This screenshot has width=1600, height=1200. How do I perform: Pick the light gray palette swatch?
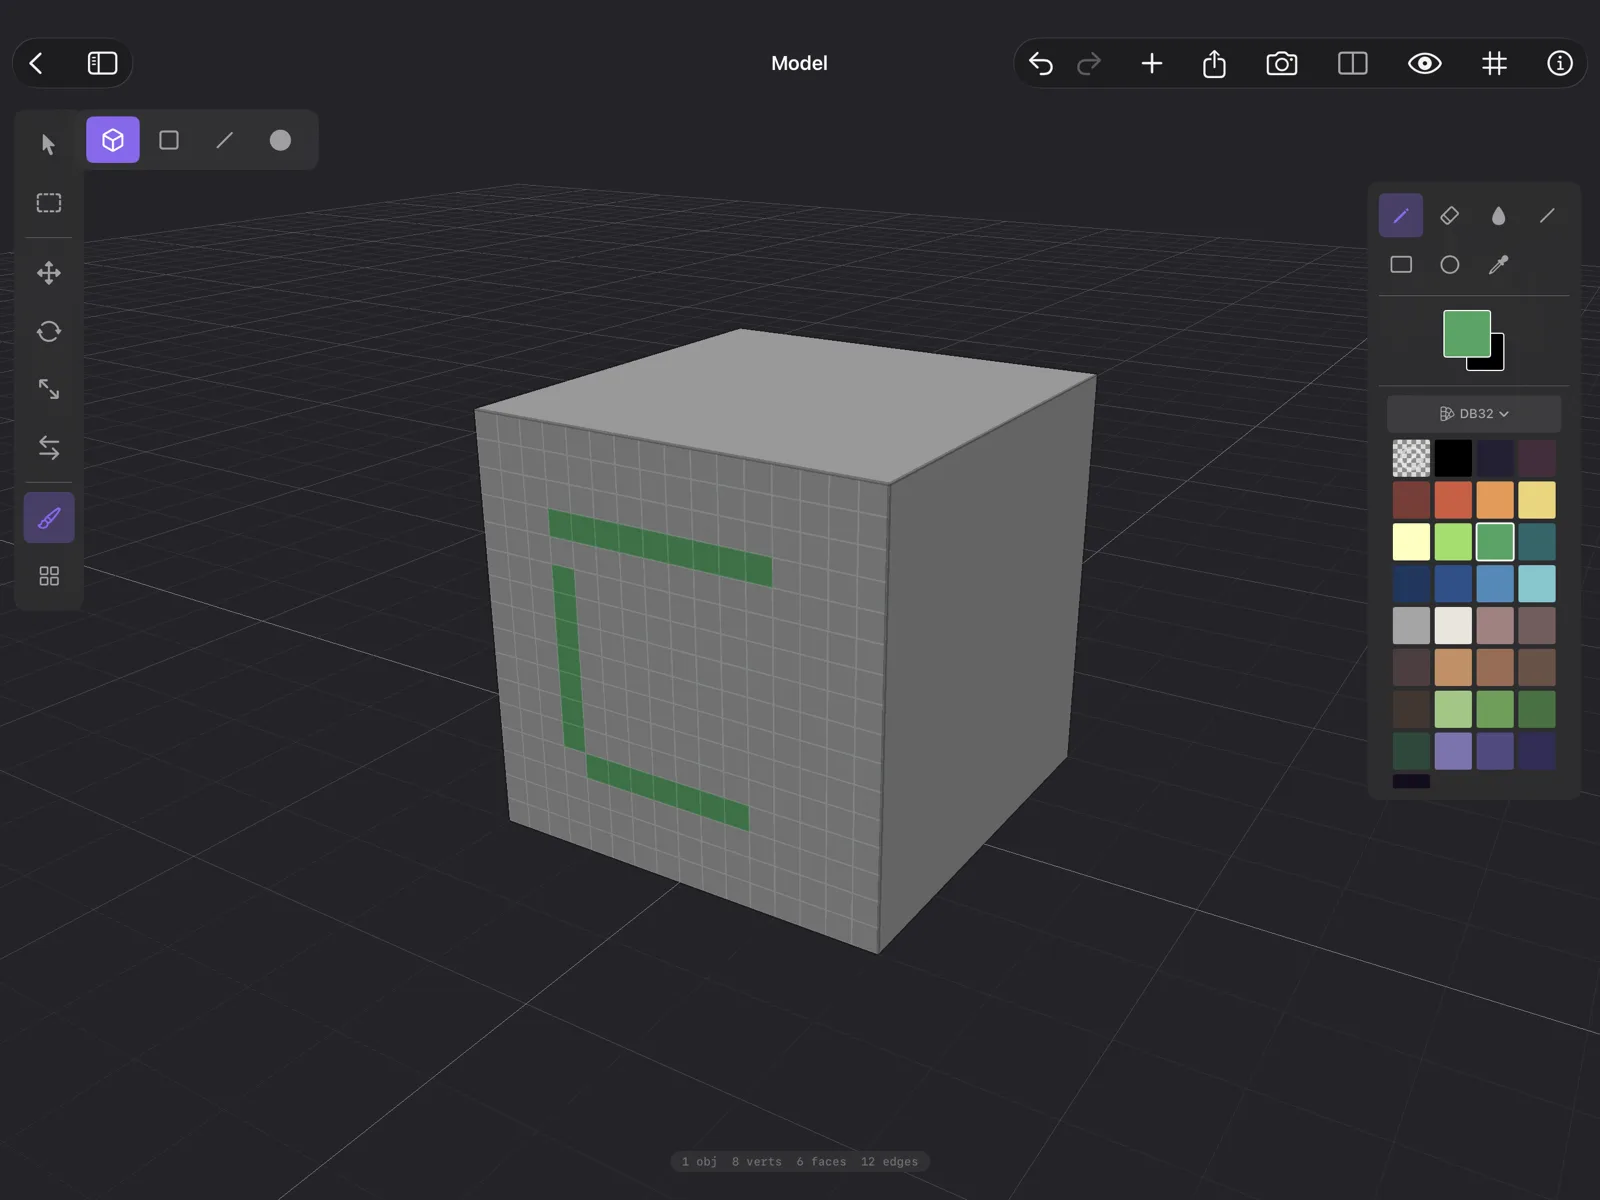tap(1411, 626)
